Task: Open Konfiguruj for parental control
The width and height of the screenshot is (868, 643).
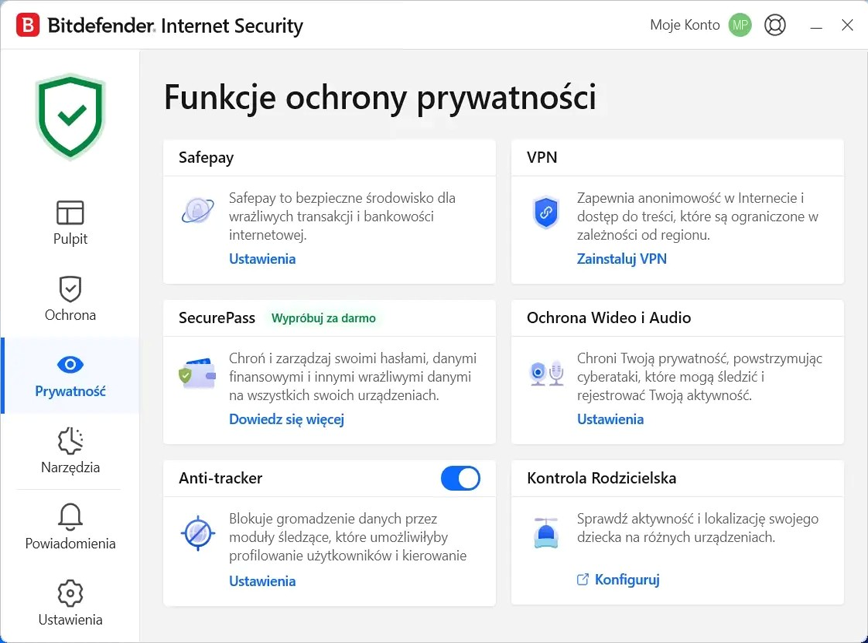Action: click(626, 579)
